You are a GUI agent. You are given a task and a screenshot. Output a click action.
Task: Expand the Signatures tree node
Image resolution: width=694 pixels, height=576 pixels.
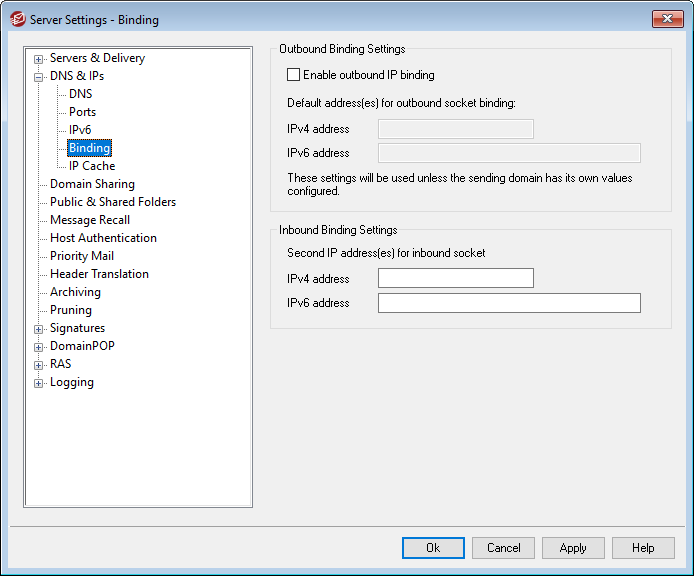point(39,329)
